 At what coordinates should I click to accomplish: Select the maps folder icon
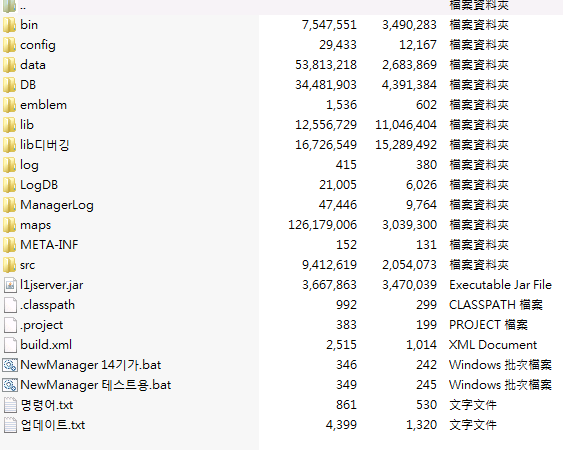tap(9, 225)
